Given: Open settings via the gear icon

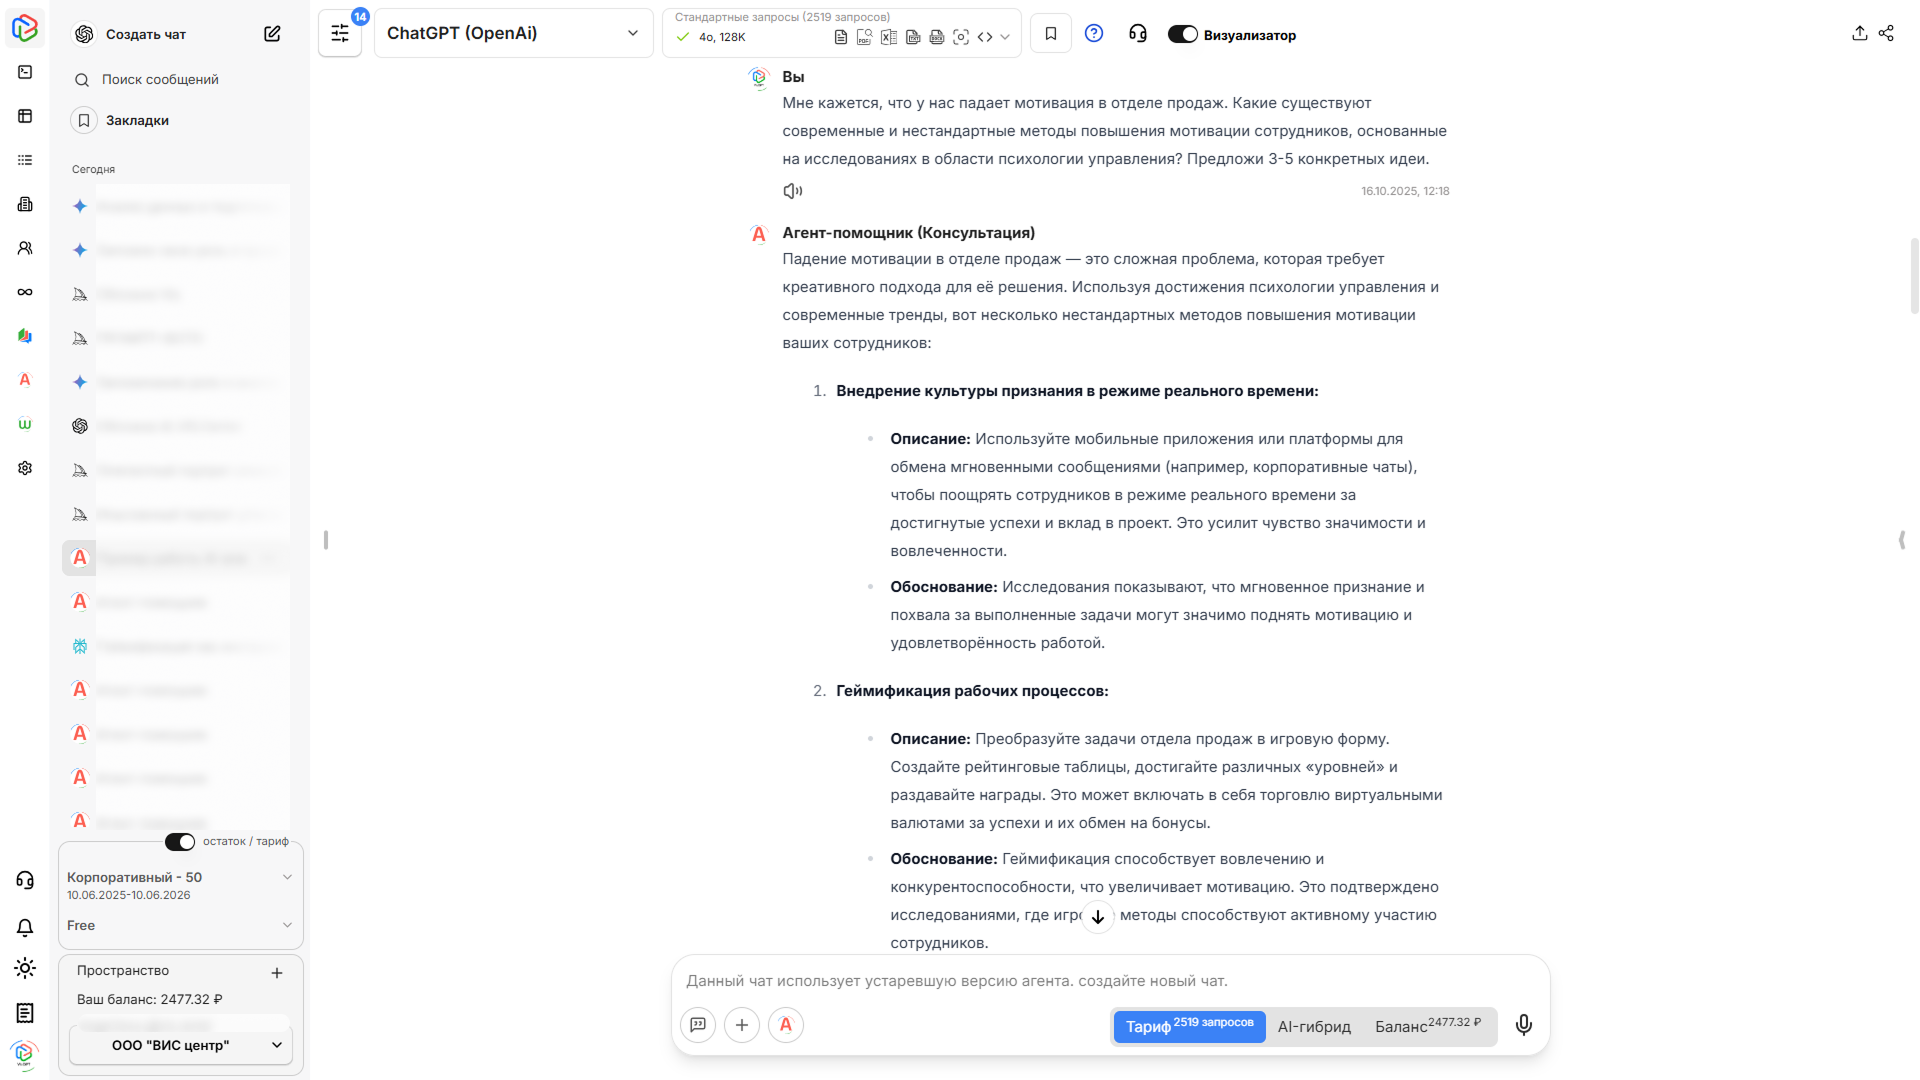Looking at the screenshot, I should (24, 468).
